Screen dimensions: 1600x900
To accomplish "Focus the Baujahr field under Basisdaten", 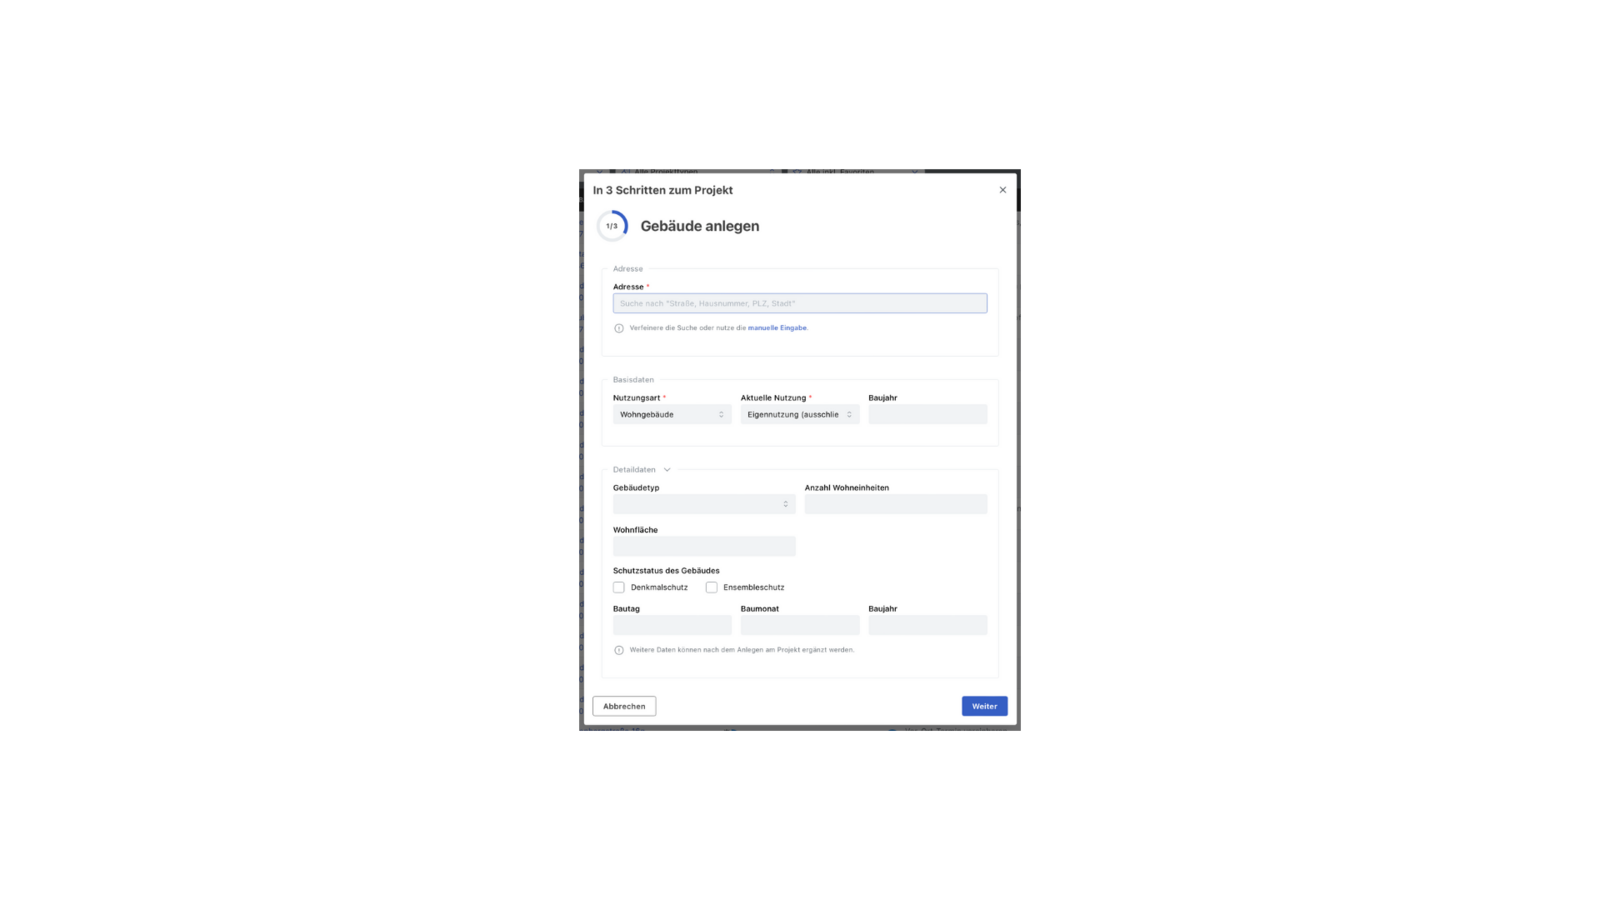I will click(928, 414).
